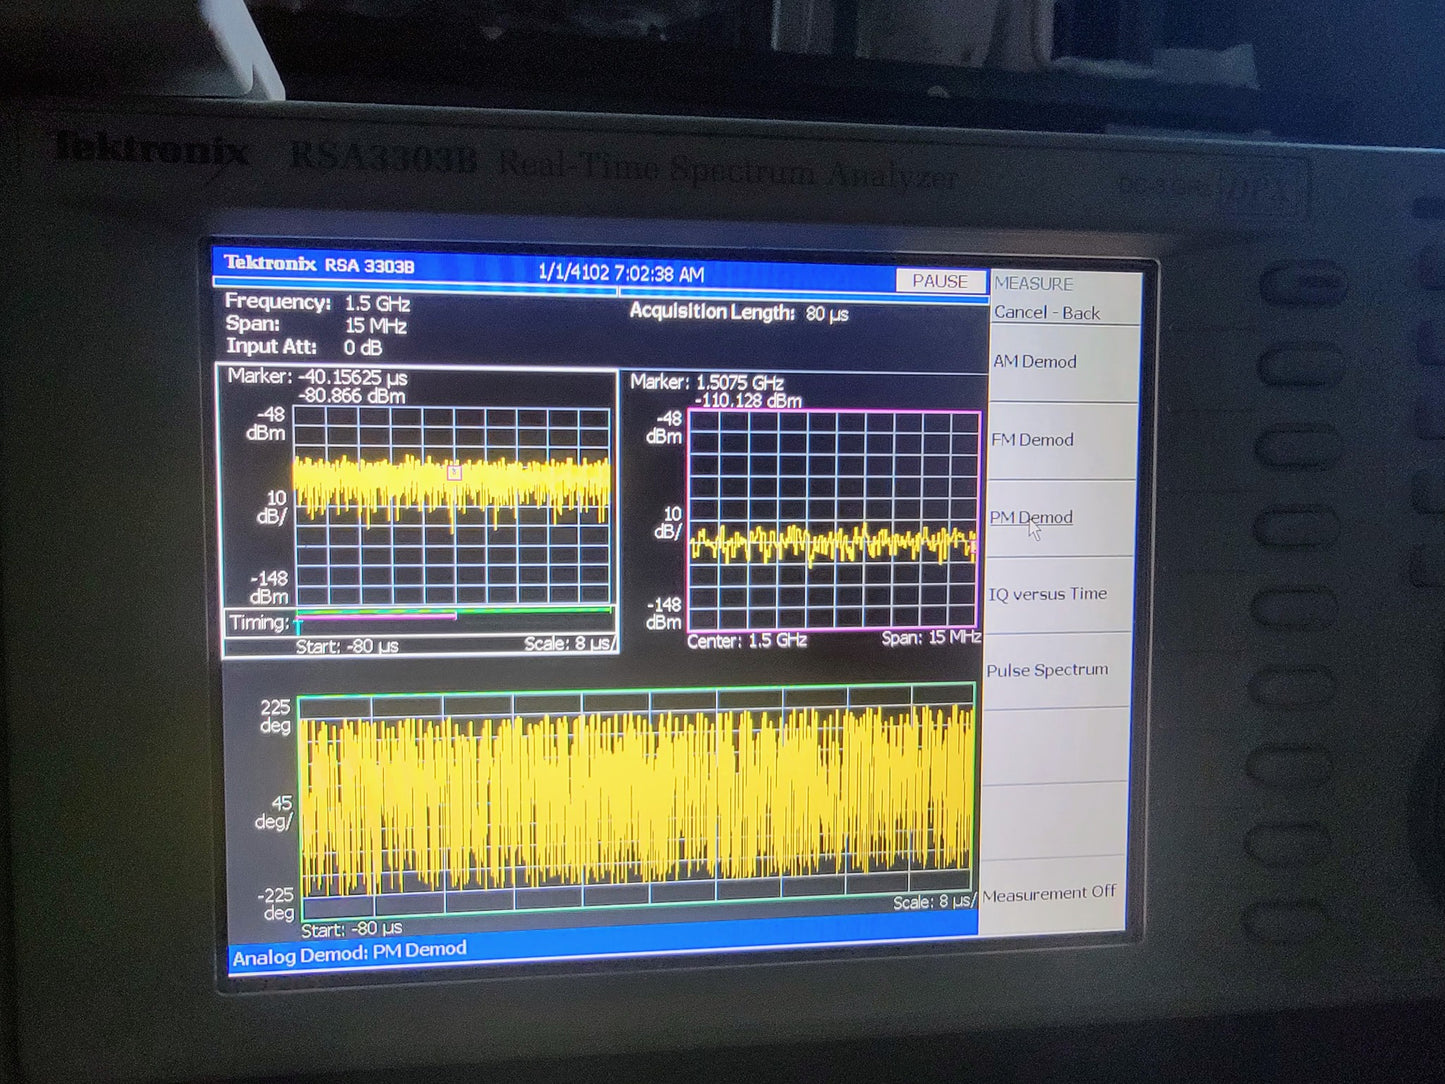The image size is (1445, 1084).
Task: Switch to Pulse Spectrum measurement
Action: click(1048, 670)
